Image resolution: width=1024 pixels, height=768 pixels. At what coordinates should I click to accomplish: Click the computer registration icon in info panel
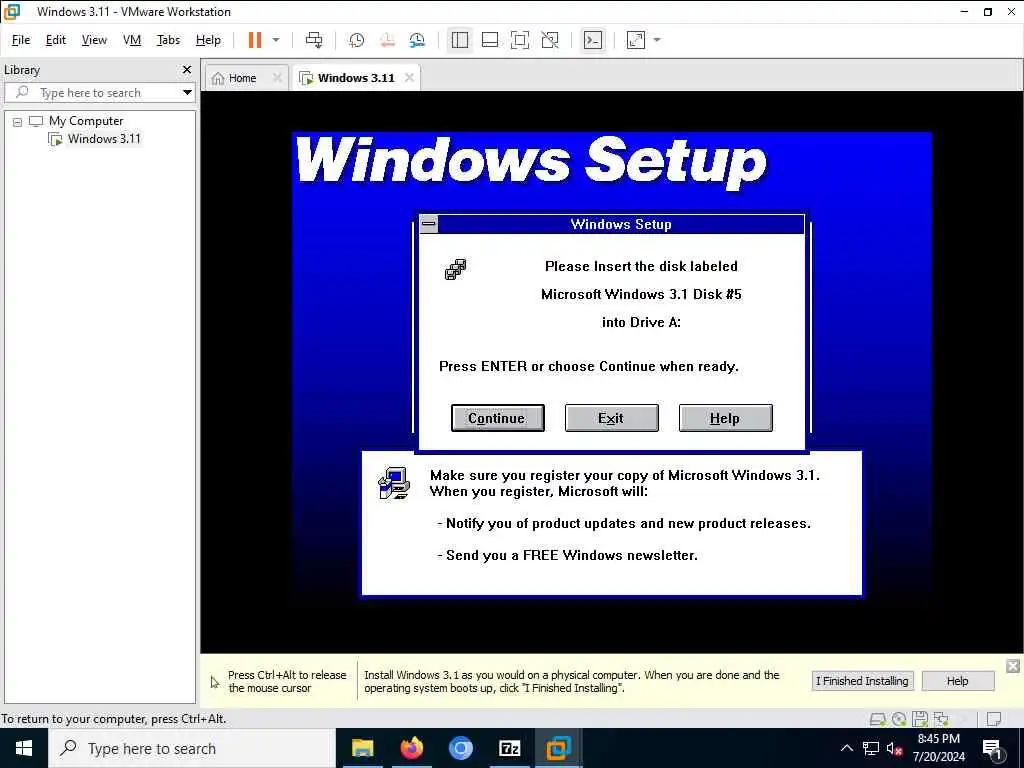click(x=394, y=483)
